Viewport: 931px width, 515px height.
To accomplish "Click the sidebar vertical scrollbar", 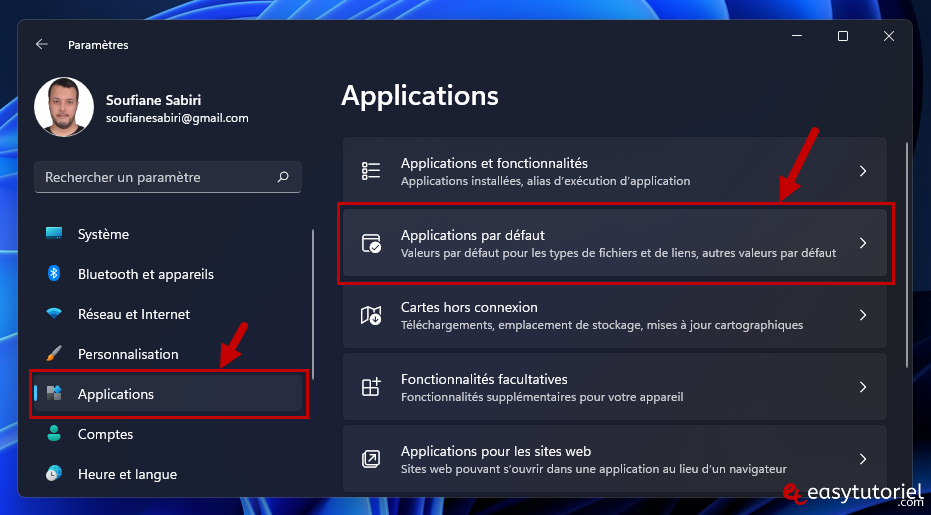I will 312,304.
